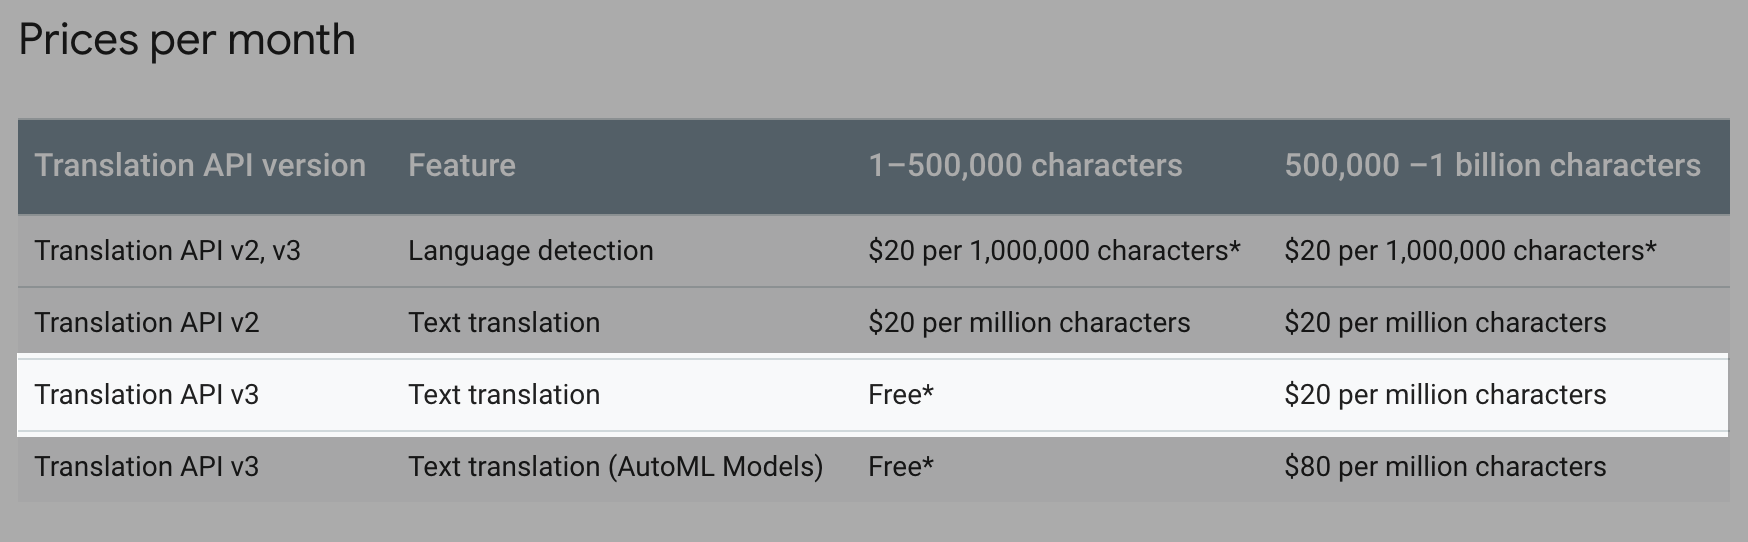
Task: Click Language detection's 1–500,000 characters price
Action: [1054, 250]
